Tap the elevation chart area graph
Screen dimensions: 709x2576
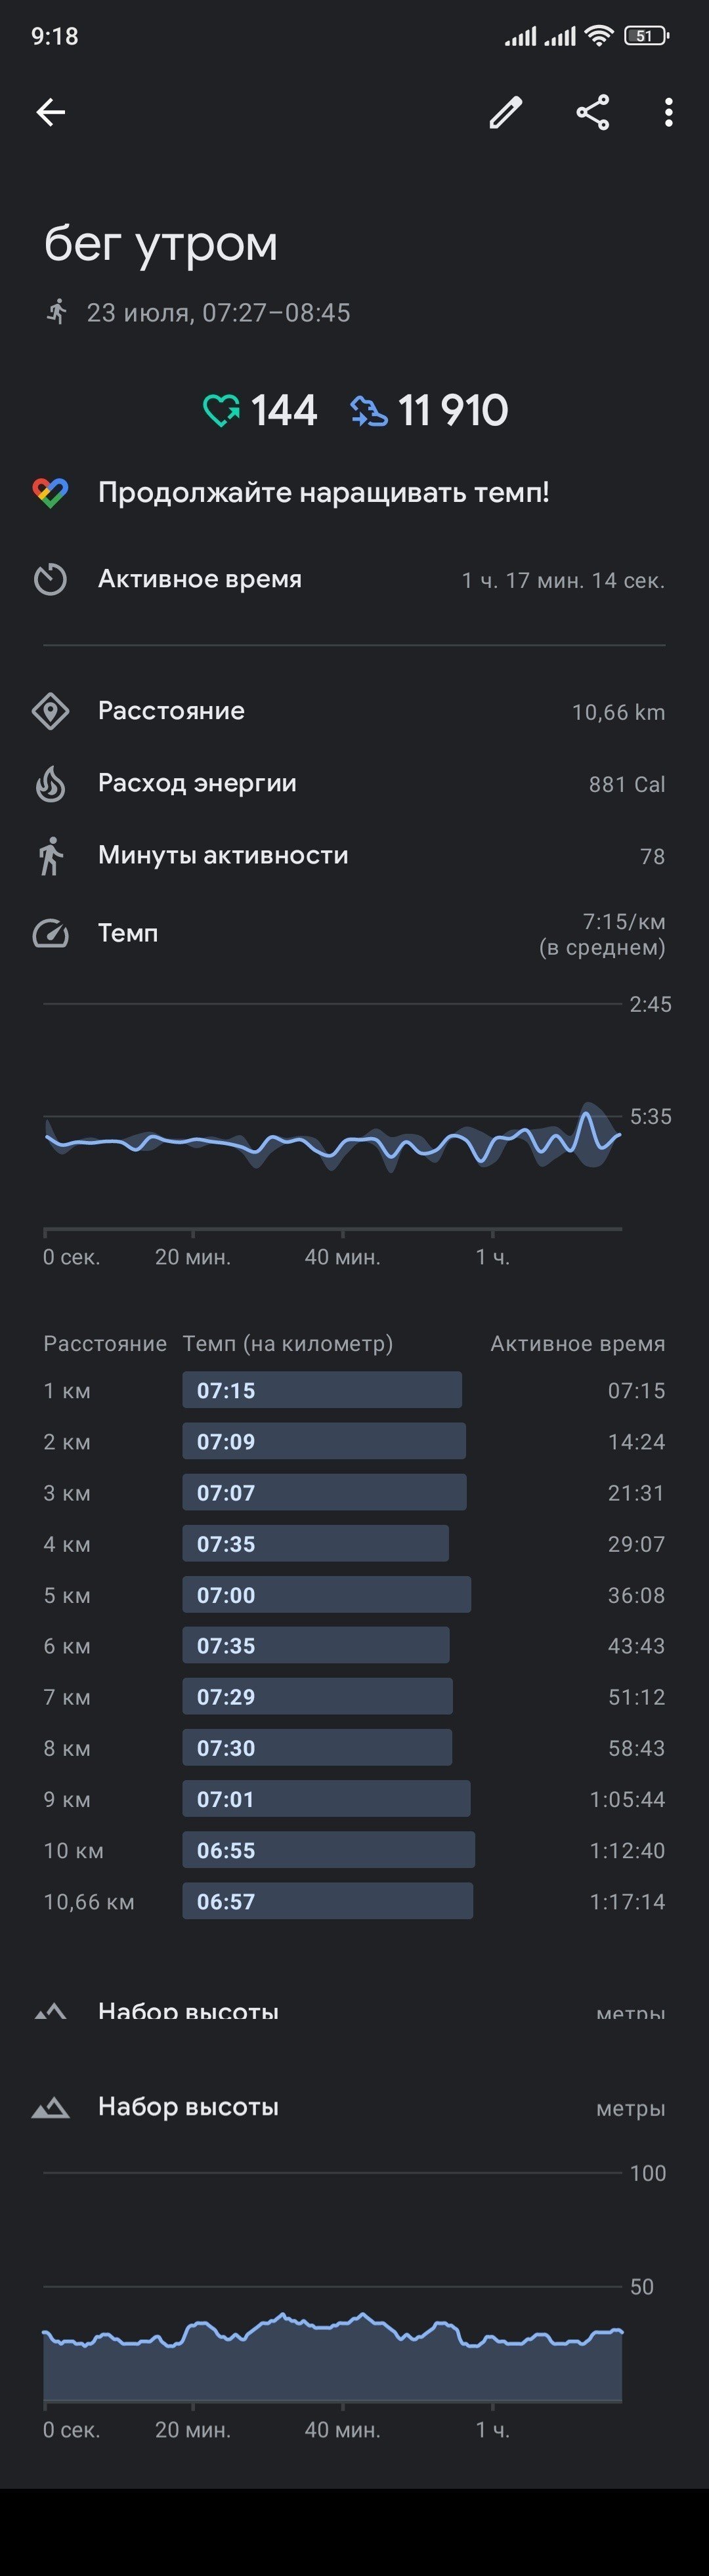pos(333,2356)
